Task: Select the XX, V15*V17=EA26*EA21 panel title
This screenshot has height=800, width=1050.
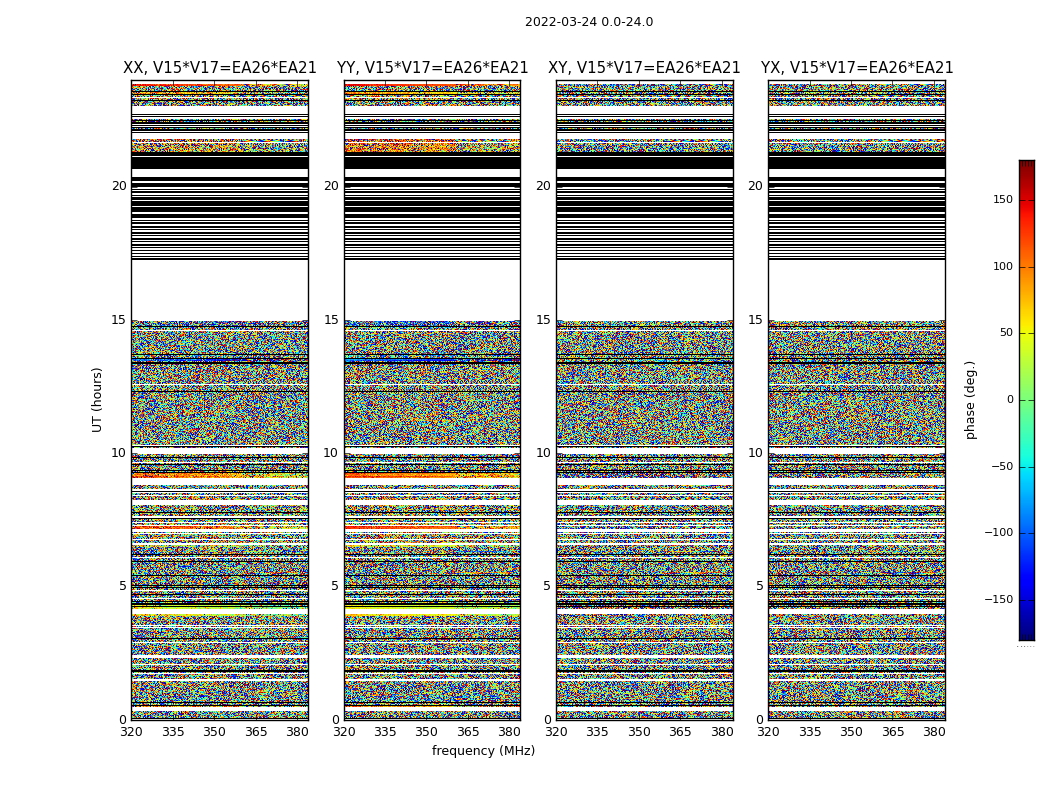Action: [220, 68]
